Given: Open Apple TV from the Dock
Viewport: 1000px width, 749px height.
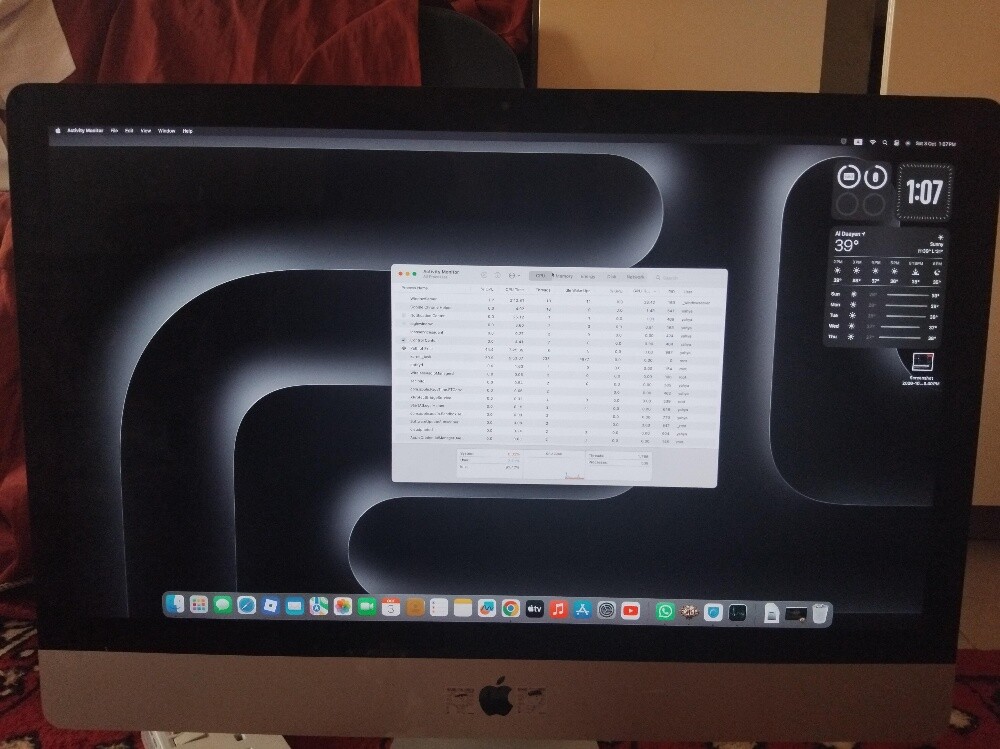Looking at the screenshot, I should [x=534, y=609].
